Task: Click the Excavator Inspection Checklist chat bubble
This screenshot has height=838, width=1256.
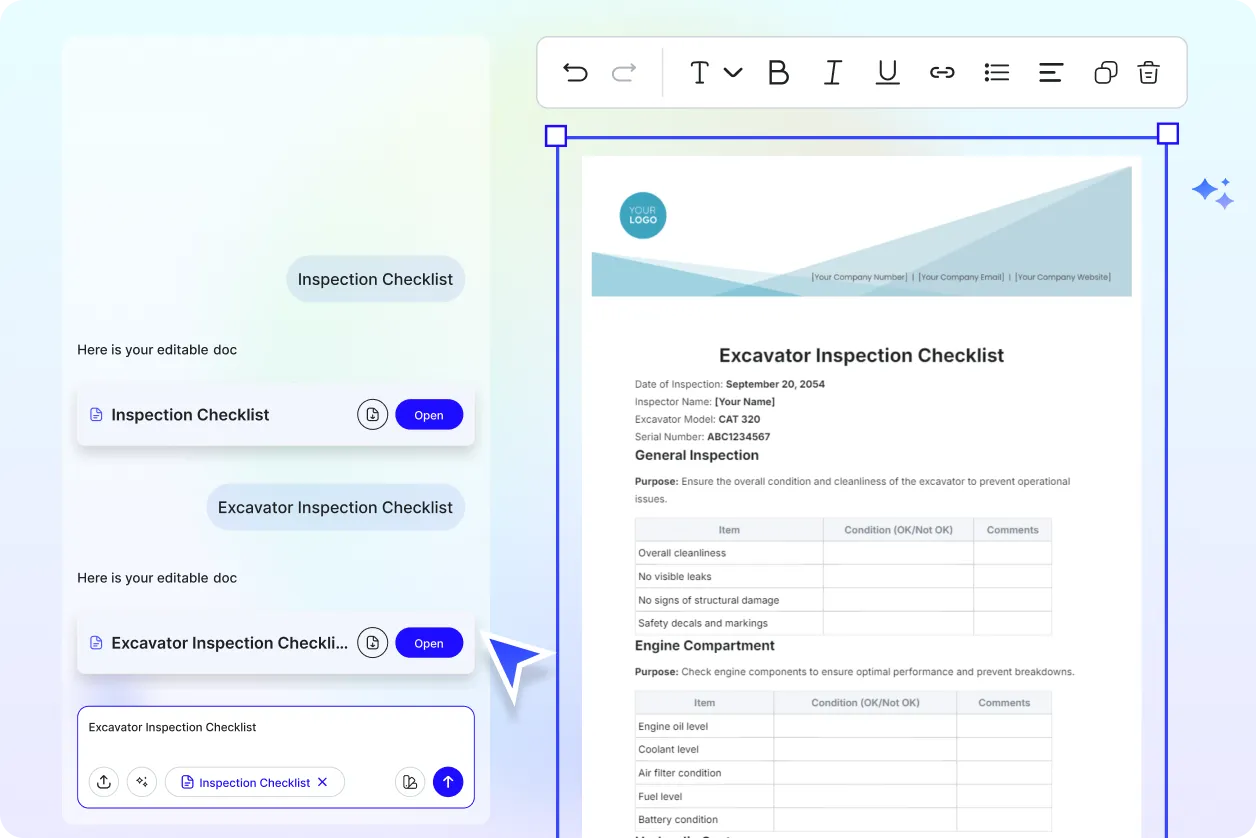Action: point(336,507)
